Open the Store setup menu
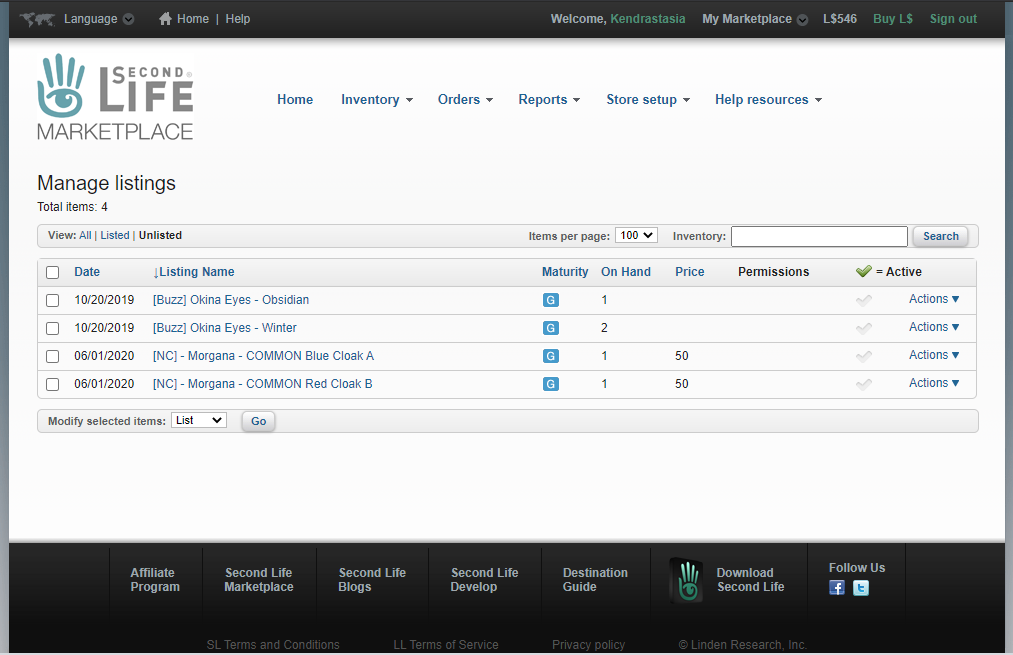This screenshot has height=655, width=1013. pyautogui.click(x=648, y=99)
